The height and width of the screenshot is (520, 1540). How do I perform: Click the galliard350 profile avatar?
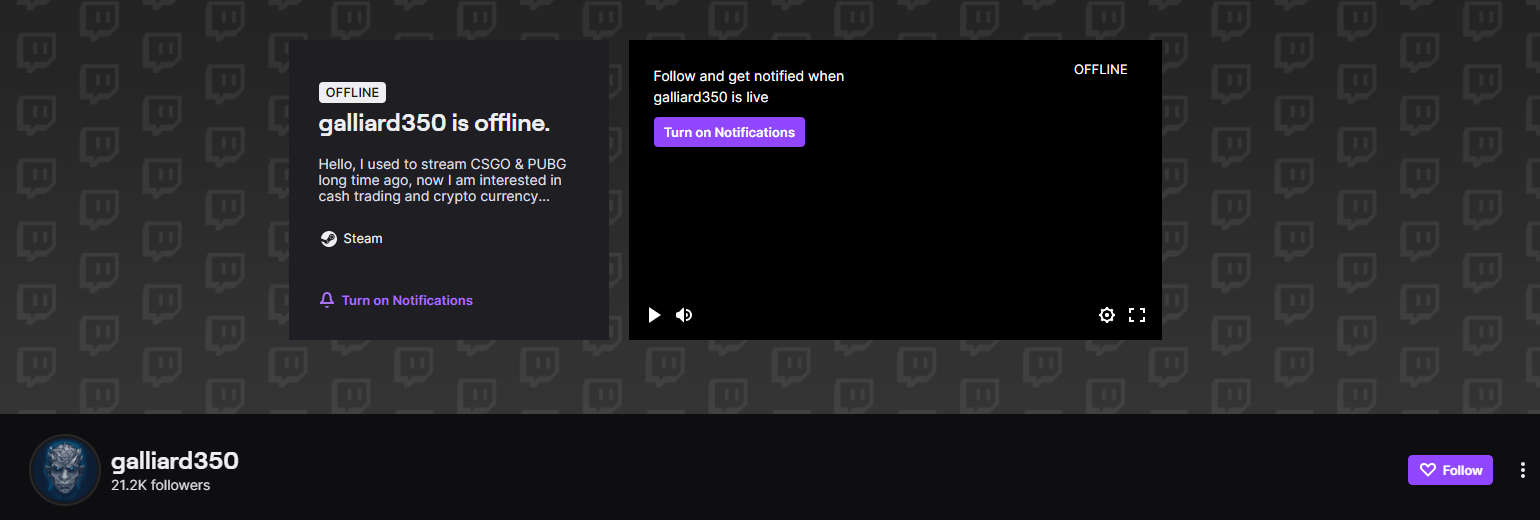[65, 470]
